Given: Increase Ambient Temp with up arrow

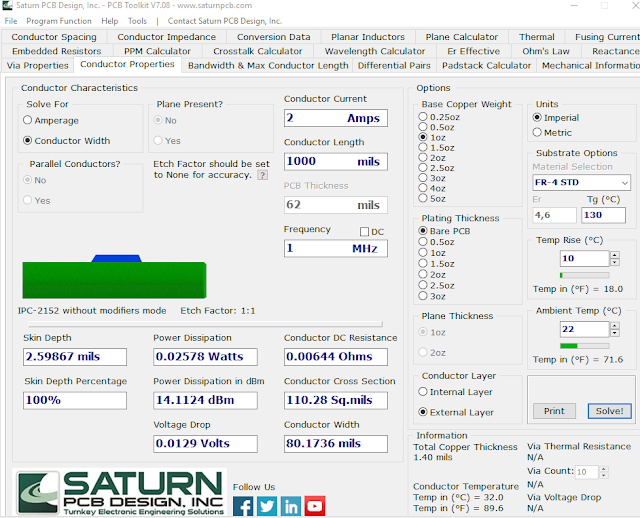Looking at the screenshot, I should coord(614,326).
